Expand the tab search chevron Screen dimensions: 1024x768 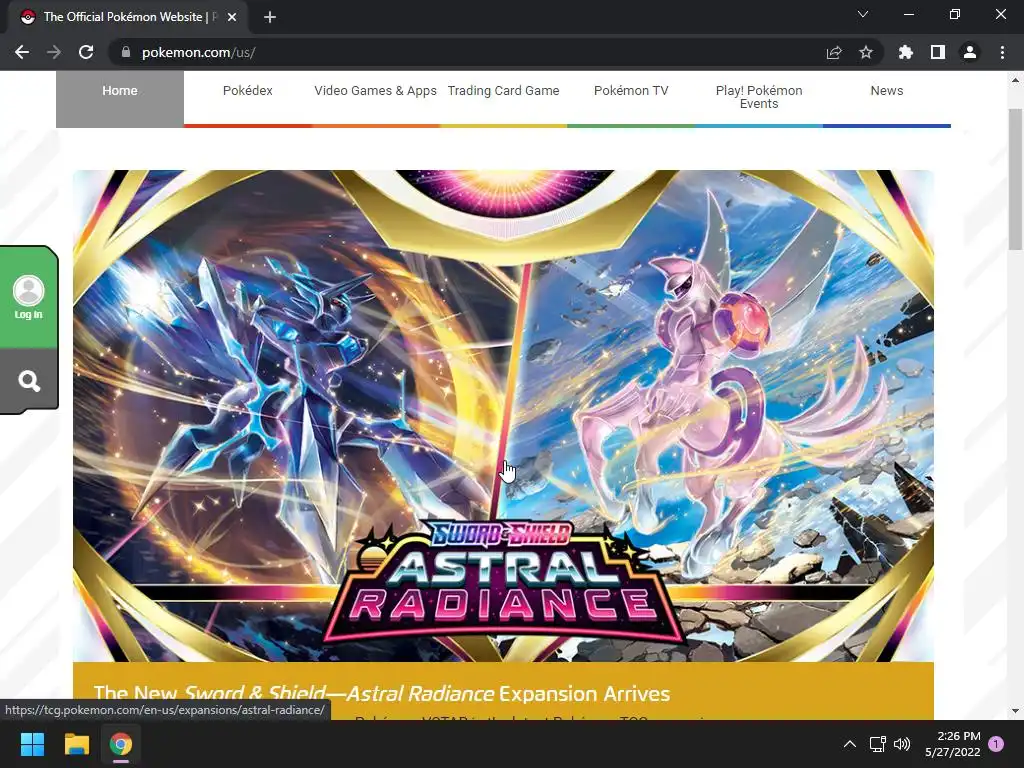click(863, 14)
